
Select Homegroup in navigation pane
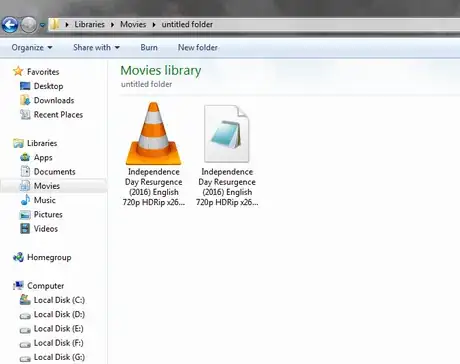coord(49,257)
